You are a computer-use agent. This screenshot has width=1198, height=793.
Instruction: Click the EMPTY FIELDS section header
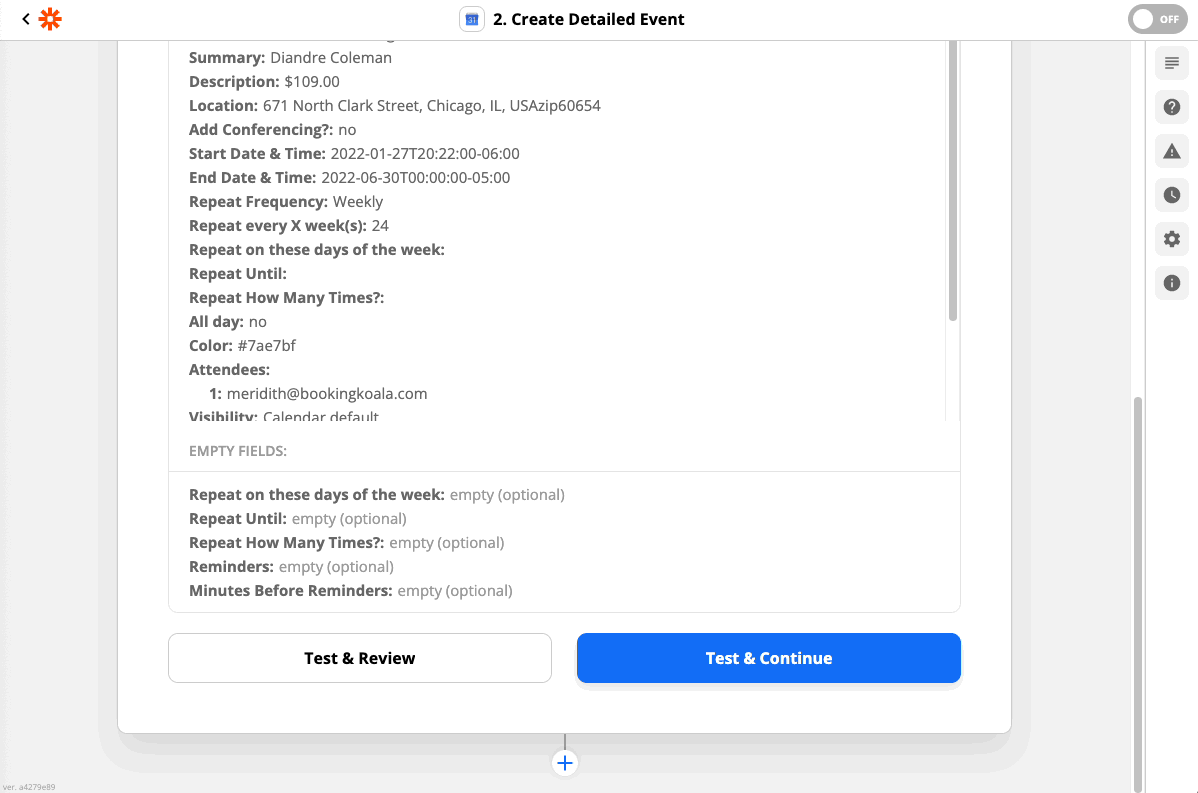point(238,451)
